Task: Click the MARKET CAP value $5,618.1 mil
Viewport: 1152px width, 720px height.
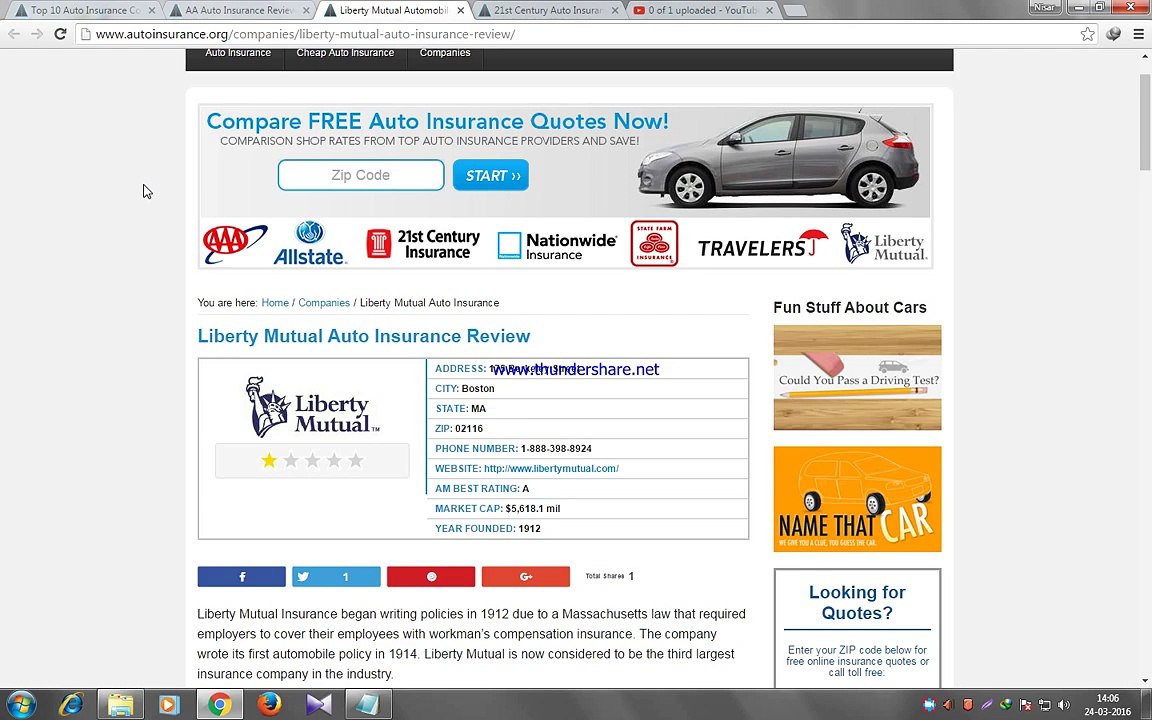Action: point(533,508)
